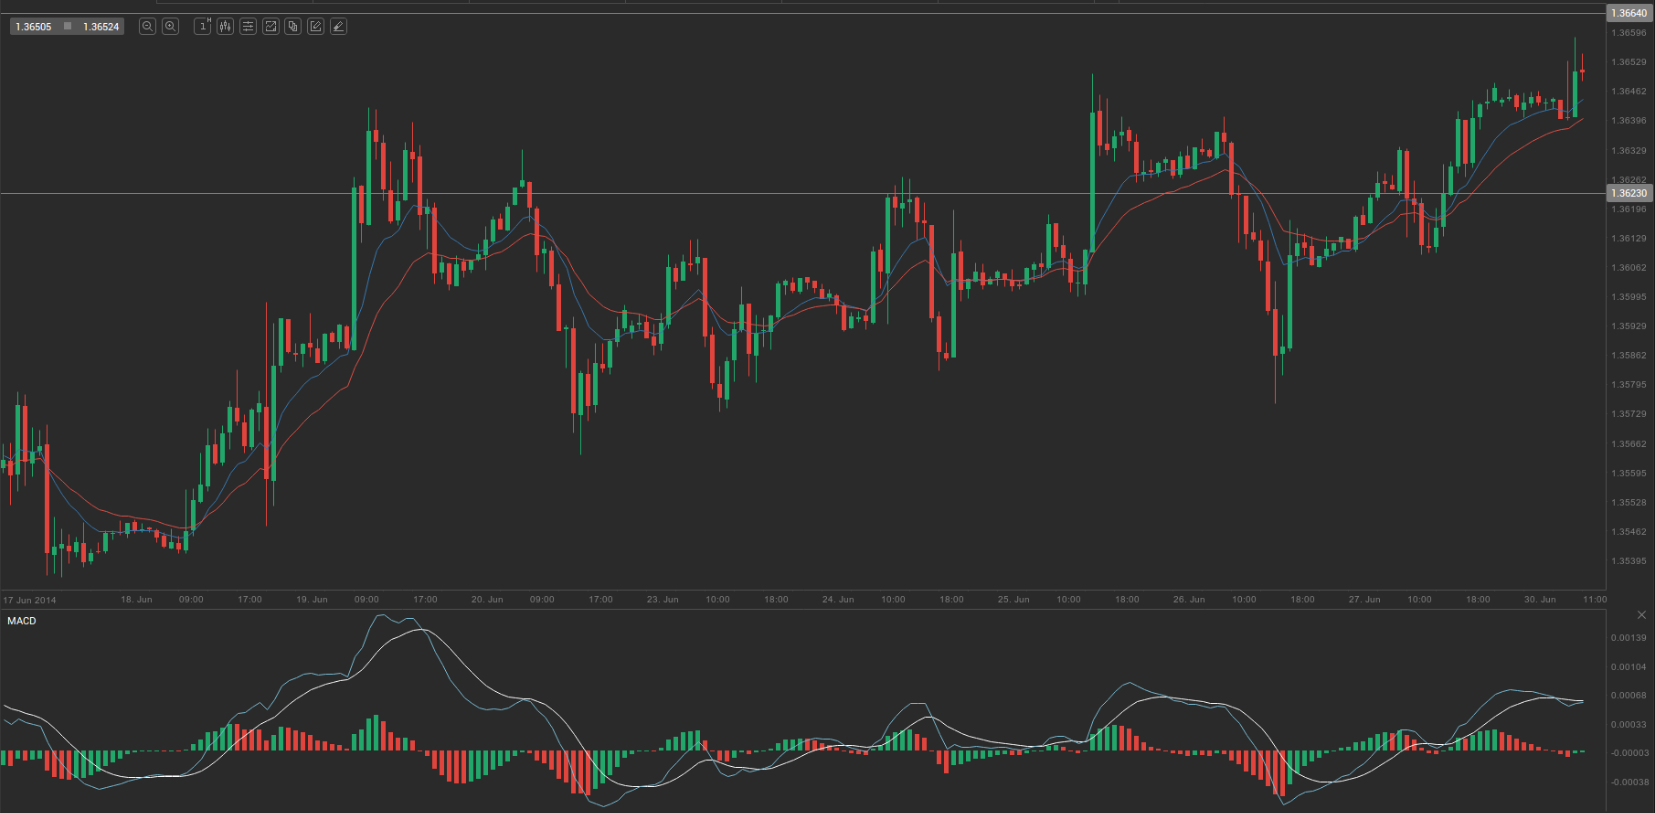Select the edit drawing tool
Screen dimensions: 1655x813
[x=316, y=26]
